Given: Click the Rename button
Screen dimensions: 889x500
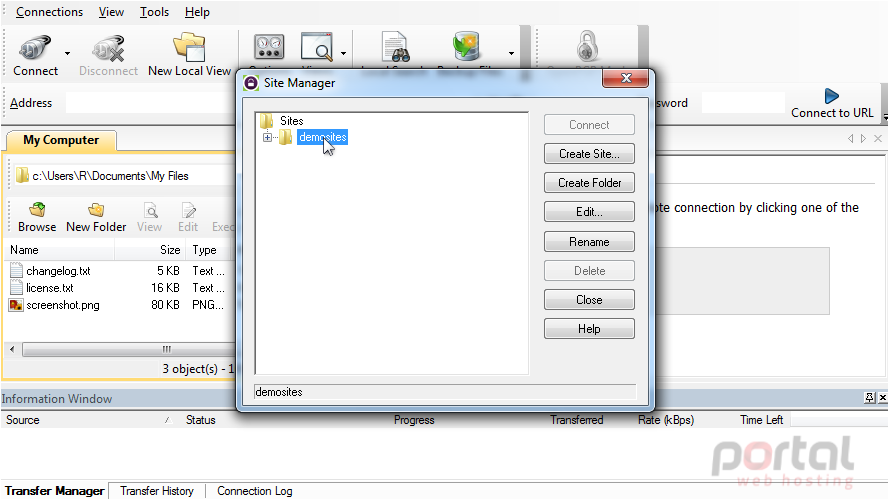Looking at the screenshot, I should tap(589, 241).
